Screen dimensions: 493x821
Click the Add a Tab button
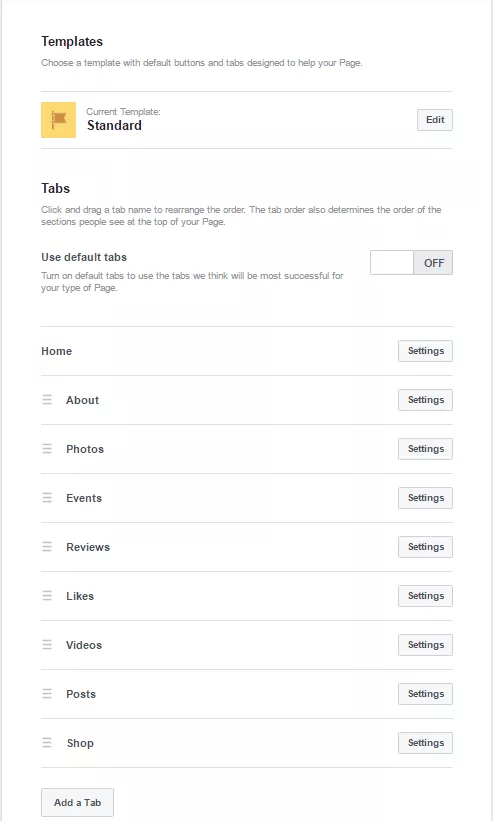tap(77, 803)
